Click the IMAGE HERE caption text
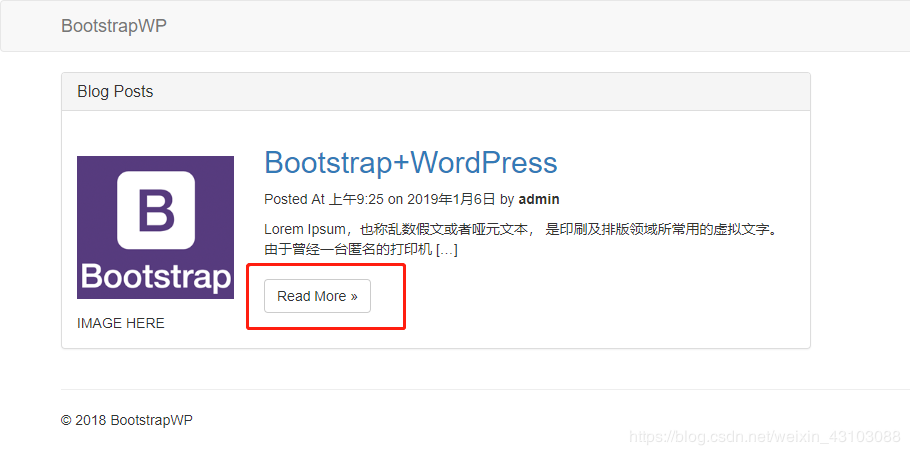 [121, 323]
